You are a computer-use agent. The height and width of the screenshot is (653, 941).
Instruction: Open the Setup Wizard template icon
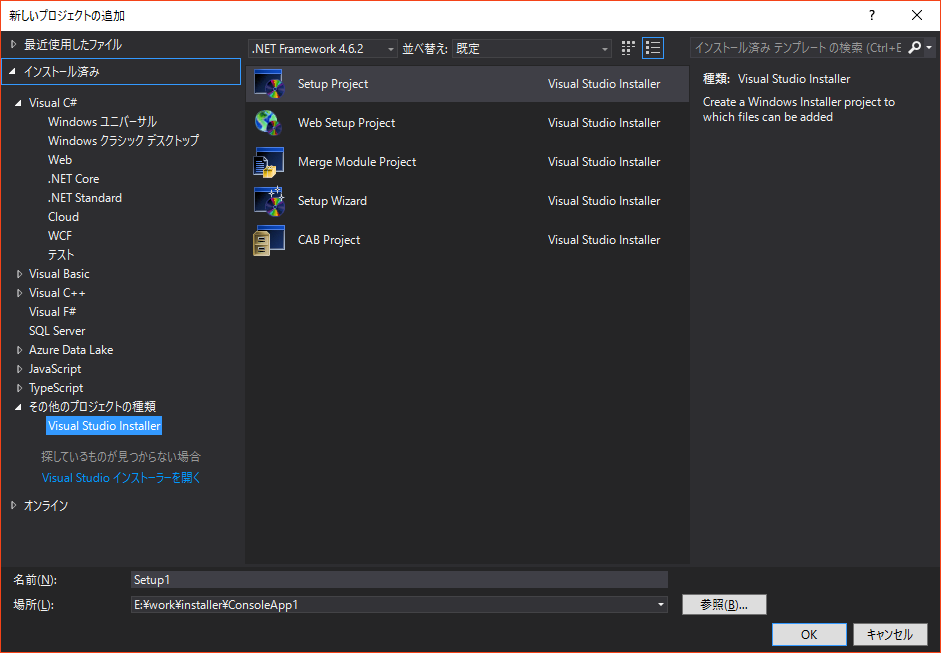(268, 200)
